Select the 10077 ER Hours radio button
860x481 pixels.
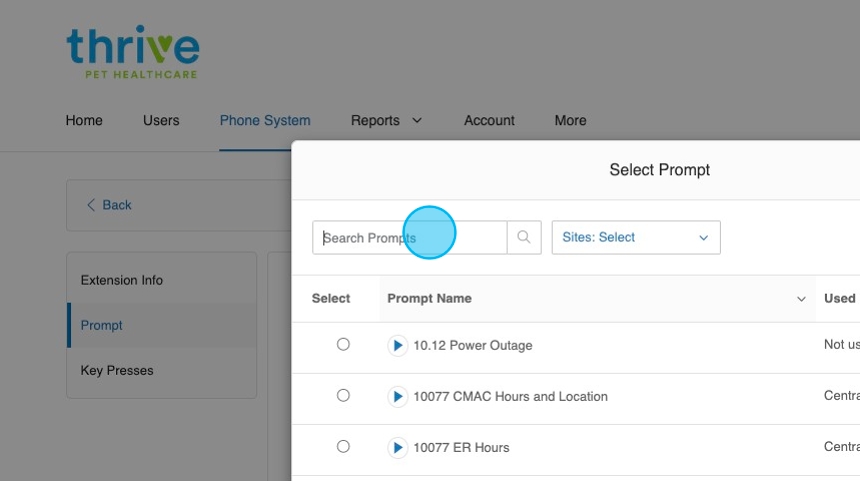pos(343,447)
